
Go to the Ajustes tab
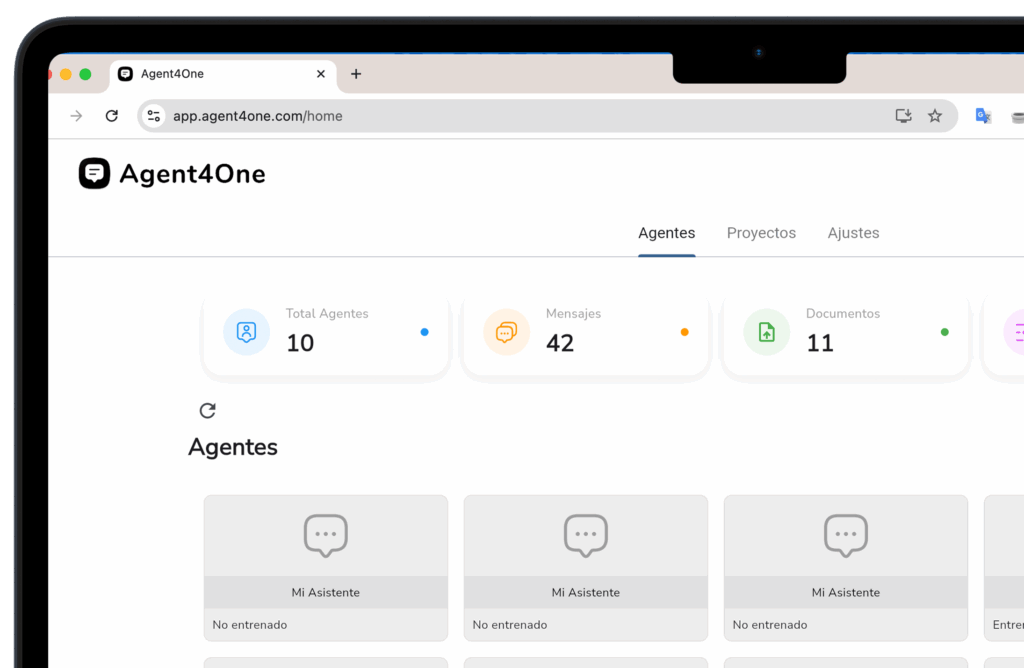[x=854, y=233]
